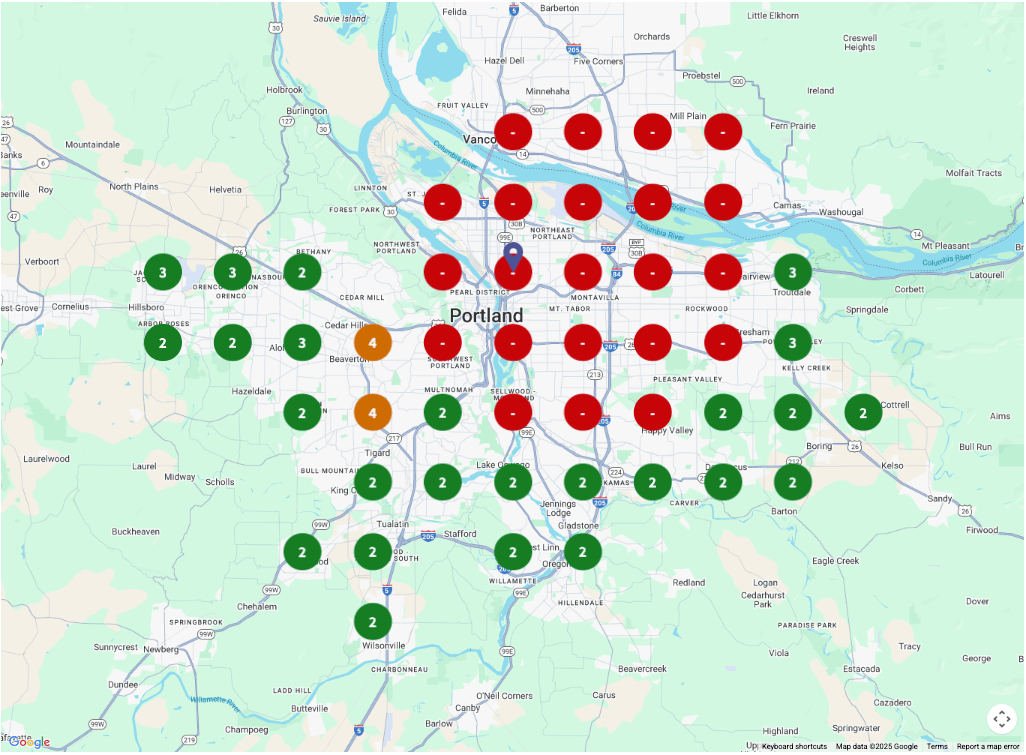Select the green 2 marker at West Linn
This screenshot has height=755, width=1026.
pos(513,552)
